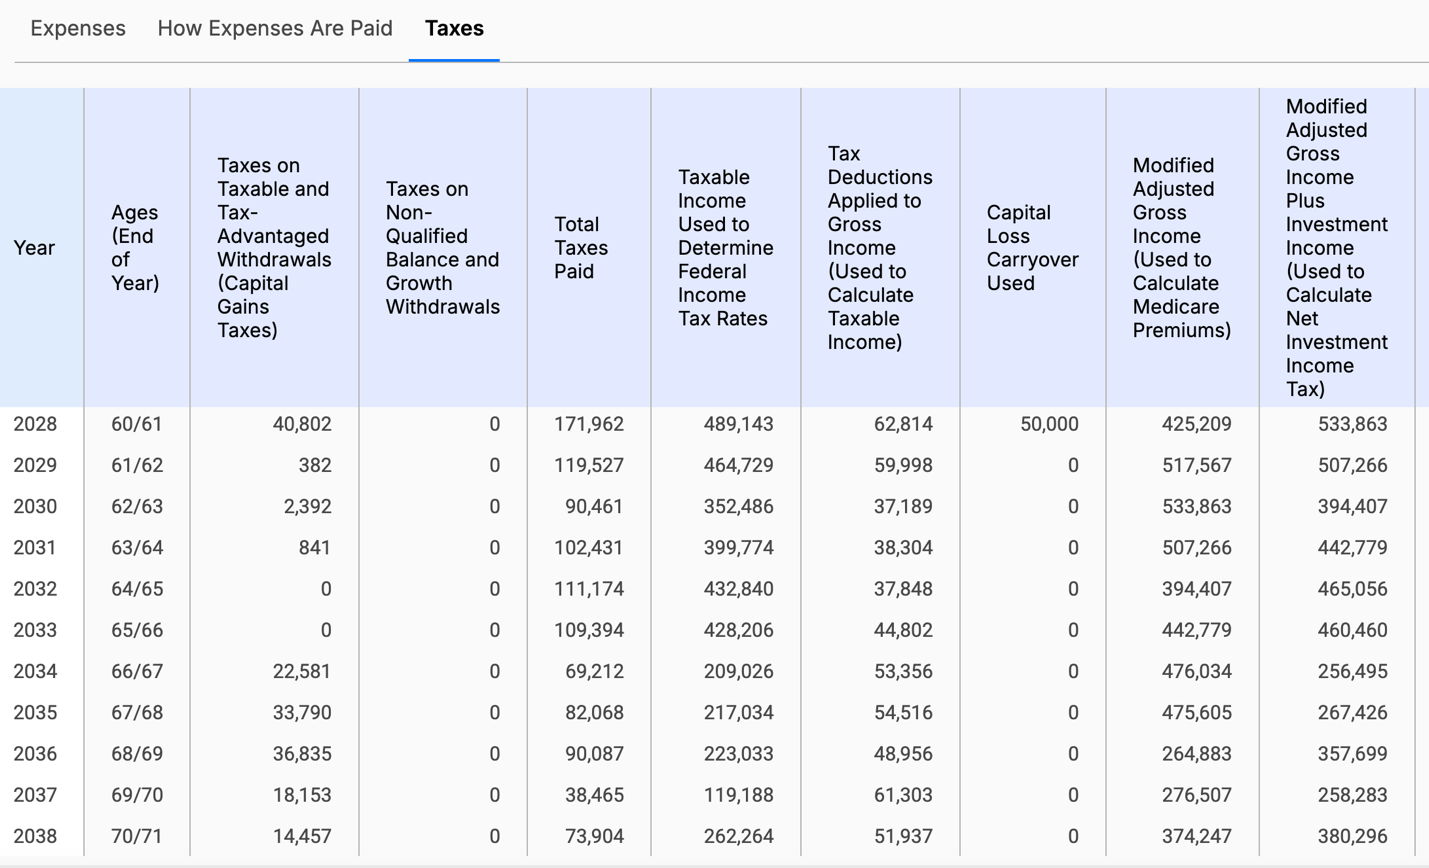Click the Year column header
This screenshot has height=868, width=1429.
36,247
